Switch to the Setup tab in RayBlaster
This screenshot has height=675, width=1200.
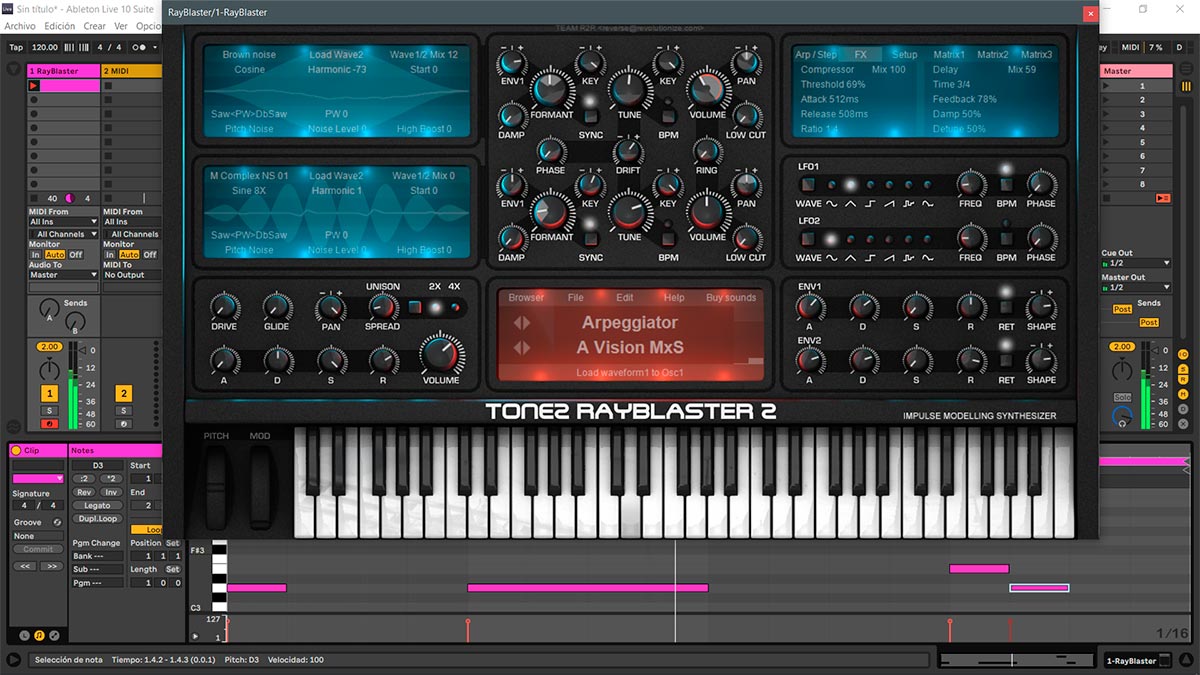tap(904, 55)
